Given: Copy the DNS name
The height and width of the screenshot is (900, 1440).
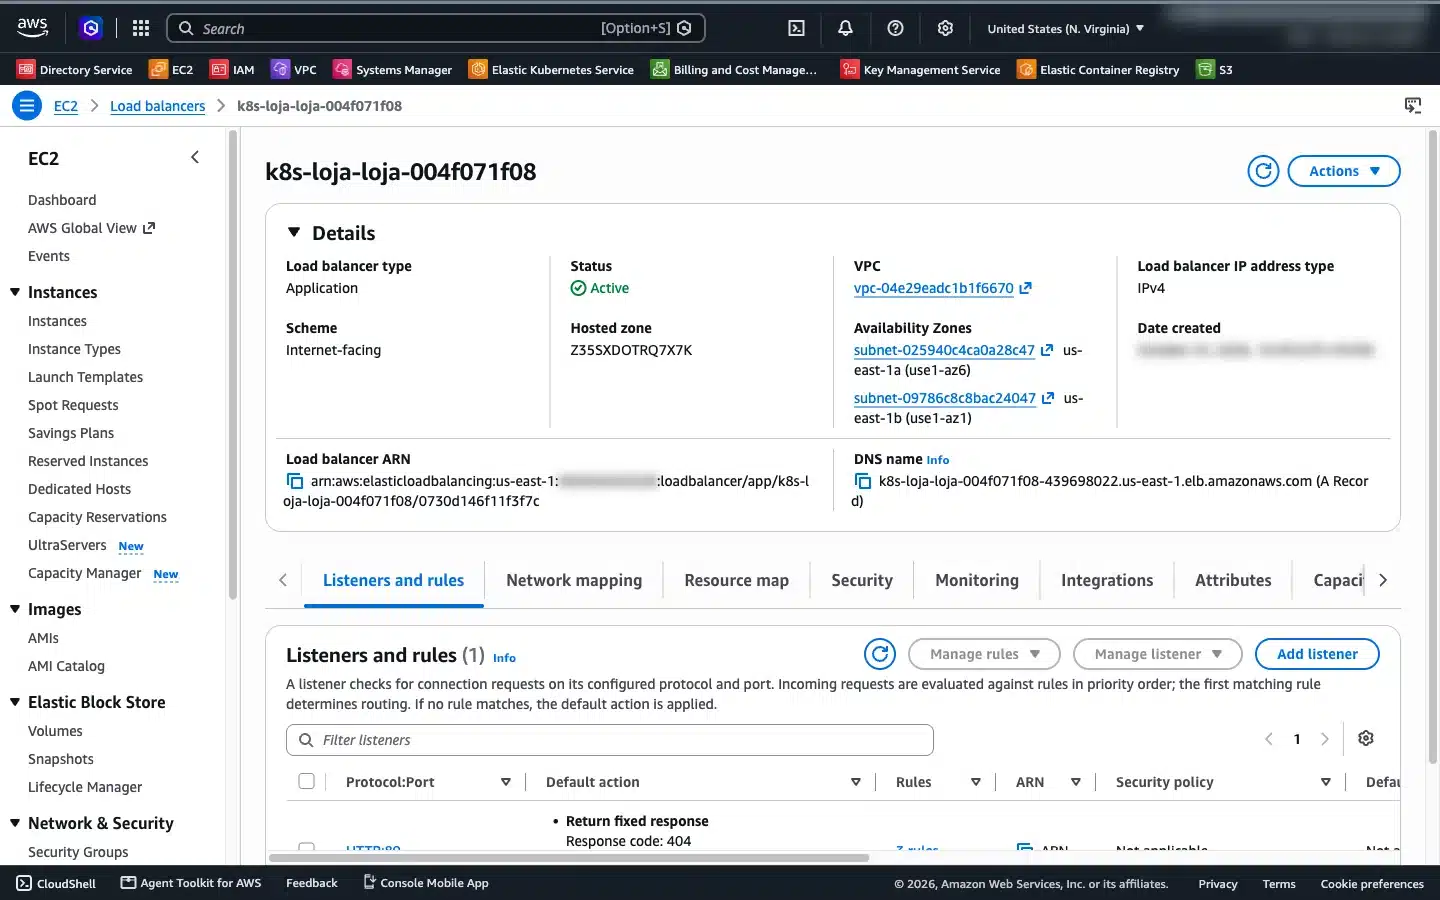Looking at the screenshot, I should pos(863,481).
